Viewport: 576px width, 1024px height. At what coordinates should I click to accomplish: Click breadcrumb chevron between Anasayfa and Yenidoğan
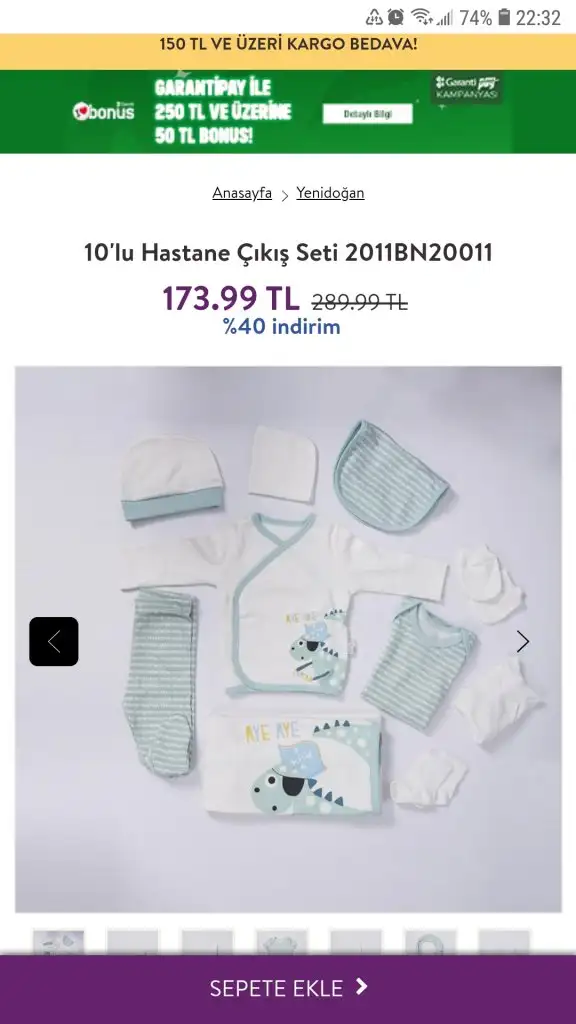tap(285, 195)
